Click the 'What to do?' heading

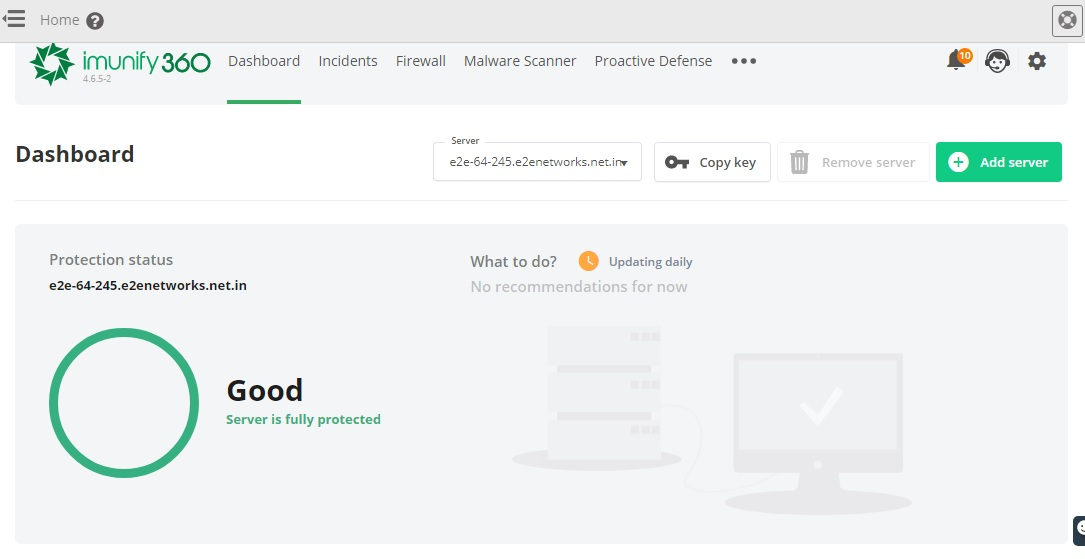click(x=513, y=262)
